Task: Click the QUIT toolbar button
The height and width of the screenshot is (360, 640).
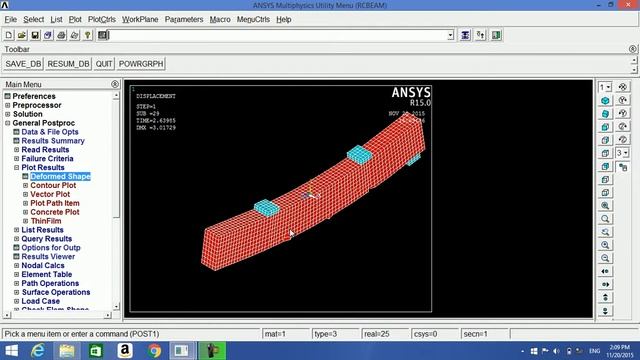Action: pos(104,64)
